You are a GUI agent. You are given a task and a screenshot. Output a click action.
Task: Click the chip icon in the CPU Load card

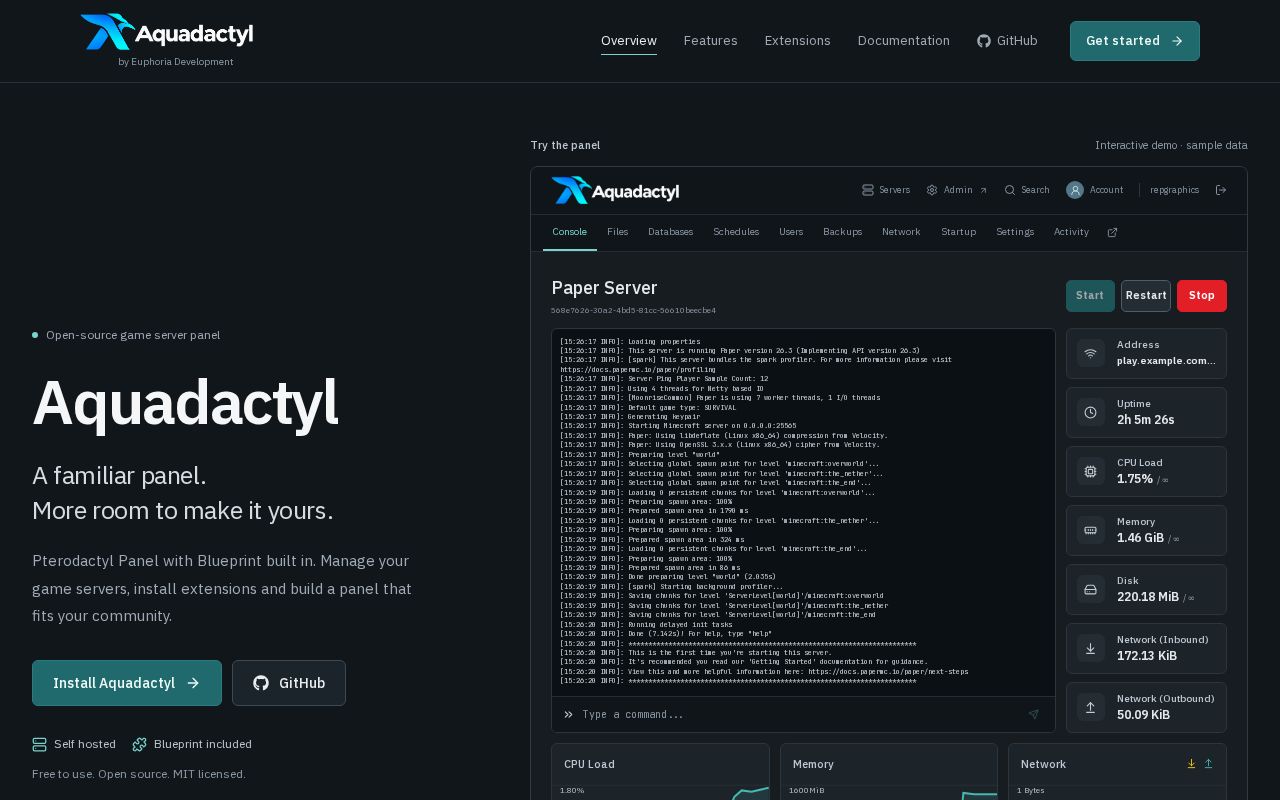coord(1091,471)
